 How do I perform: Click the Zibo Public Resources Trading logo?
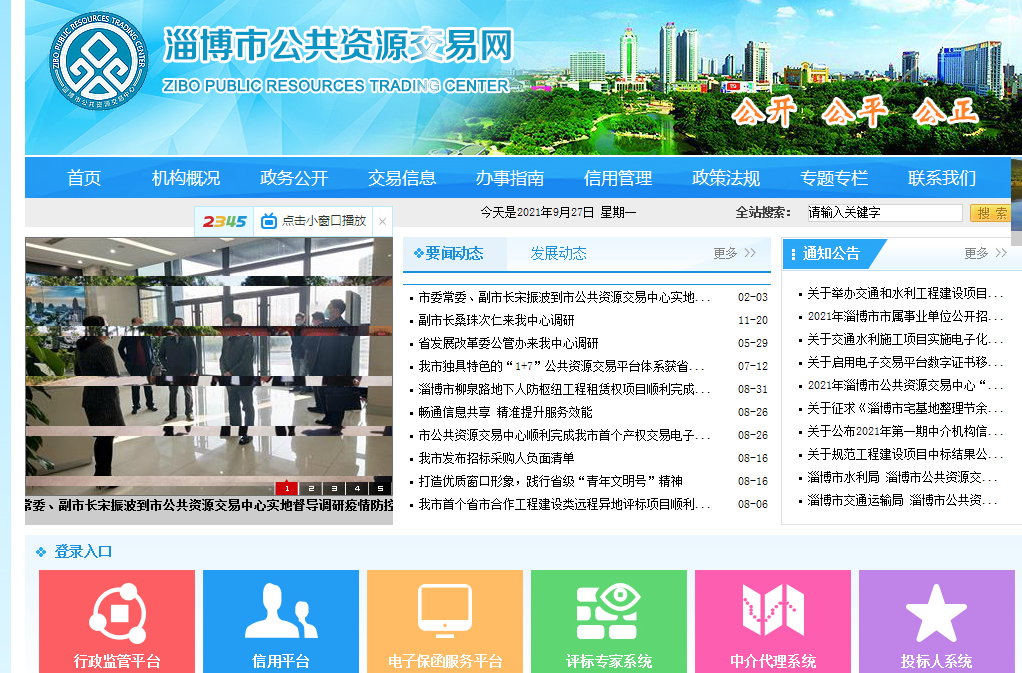pyautogui.click(x=98, y=62)
